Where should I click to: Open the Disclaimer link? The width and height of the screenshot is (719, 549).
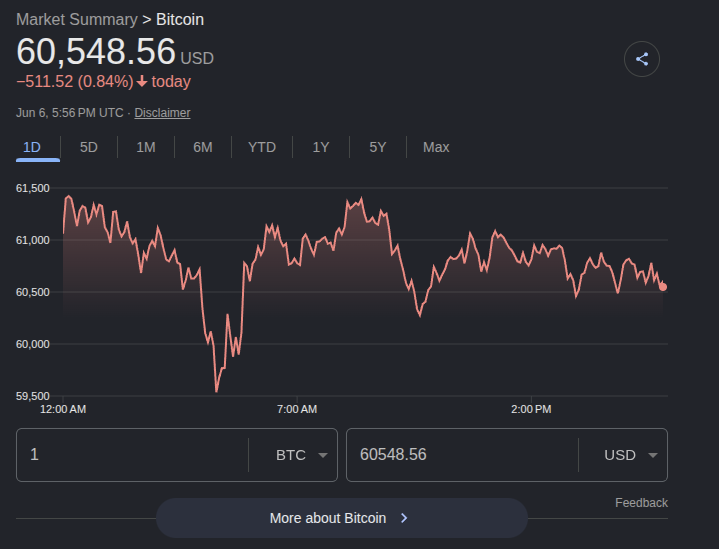162,113
